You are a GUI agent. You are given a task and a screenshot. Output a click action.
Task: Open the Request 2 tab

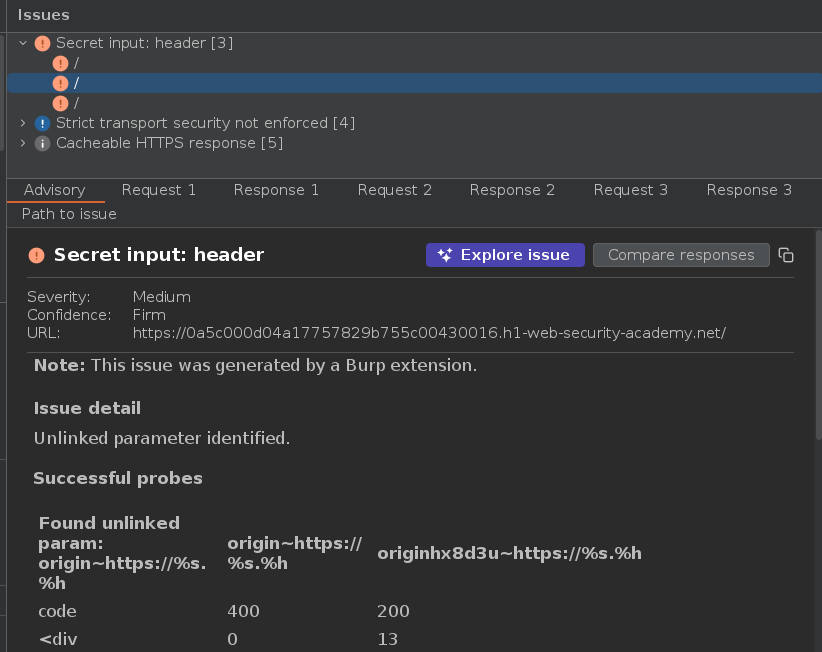click(x=395, y=190)
